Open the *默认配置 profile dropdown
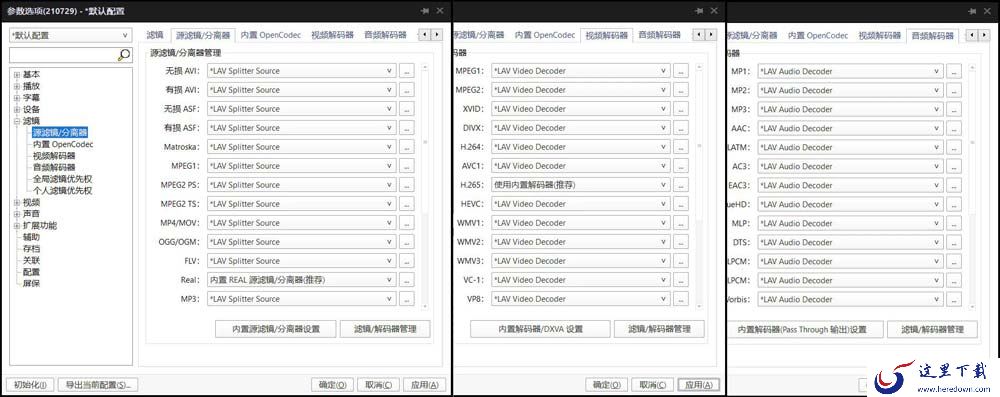Image resolution: width=1000 pixels, height=397 pixels. click(x=71, y=36)
